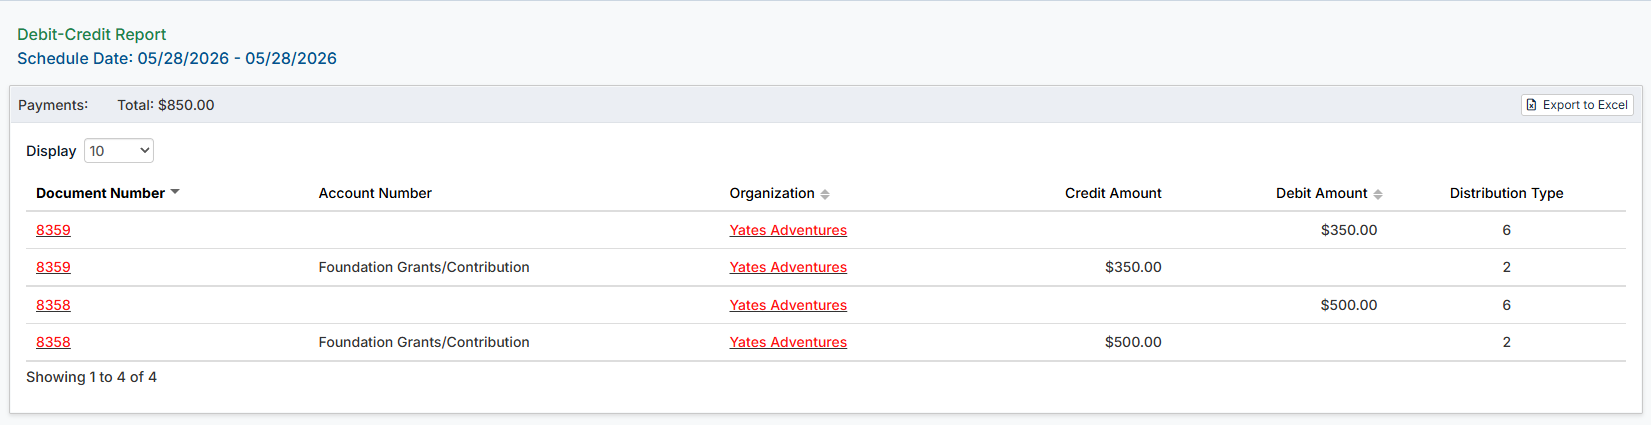This screenshot has width=1651, height=425.
Task: Sort by Organization column header text
Action: [x=772, y=193]
